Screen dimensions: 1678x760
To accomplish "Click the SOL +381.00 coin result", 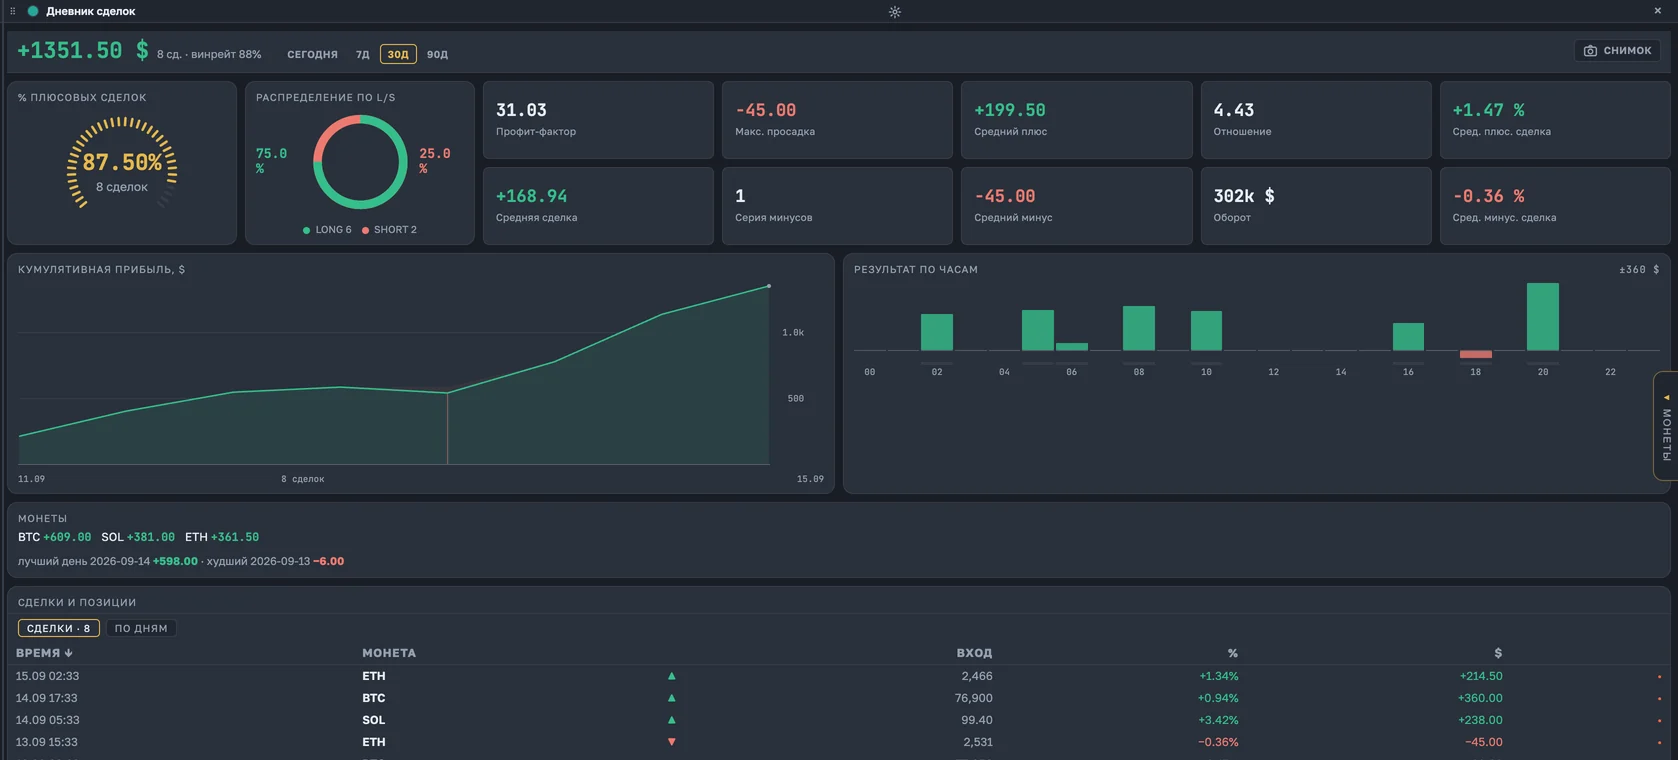I will [138, 537].
